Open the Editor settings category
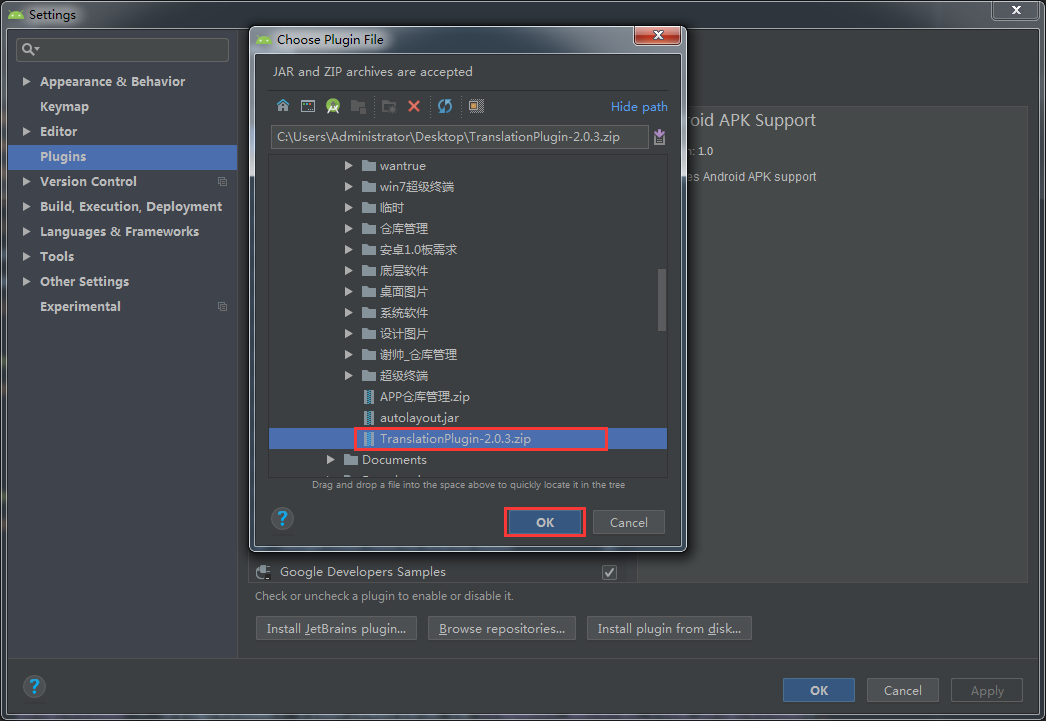 pos(57,131)
